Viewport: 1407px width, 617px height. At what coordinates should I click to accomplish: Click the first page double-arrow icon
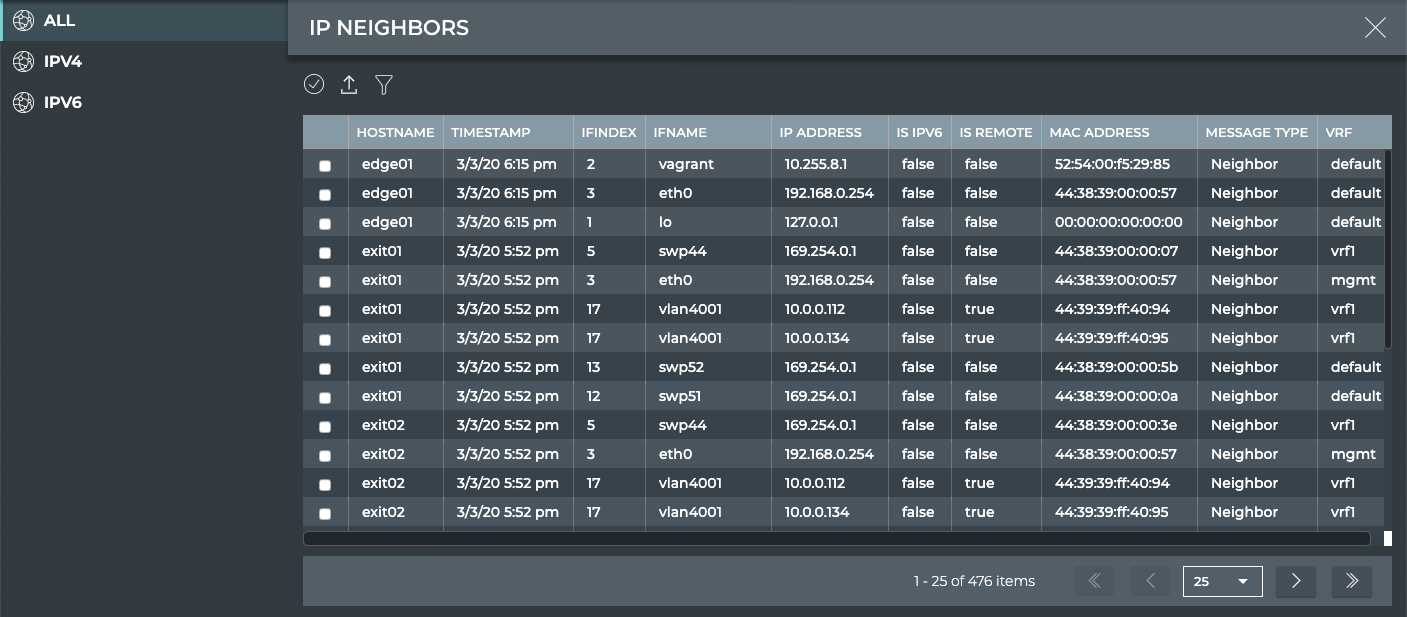coord(1094,581)
